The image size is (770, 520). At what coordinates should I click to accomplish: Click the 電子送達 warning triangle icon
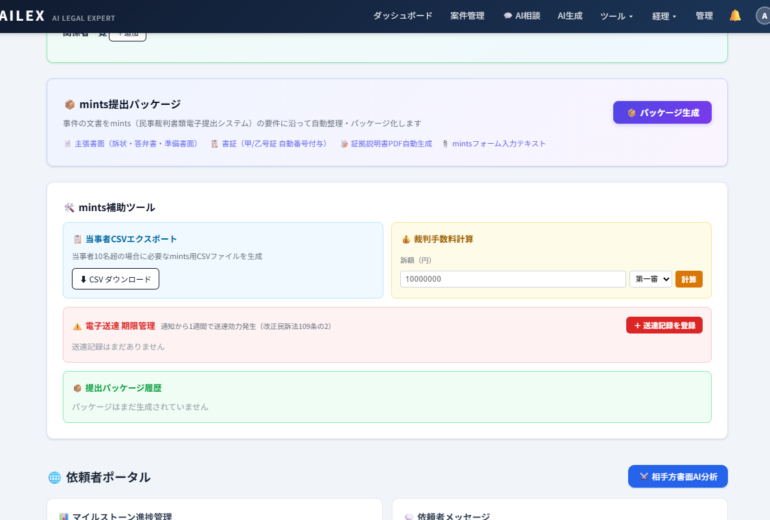pyautogui.click(x=77, y=326)
